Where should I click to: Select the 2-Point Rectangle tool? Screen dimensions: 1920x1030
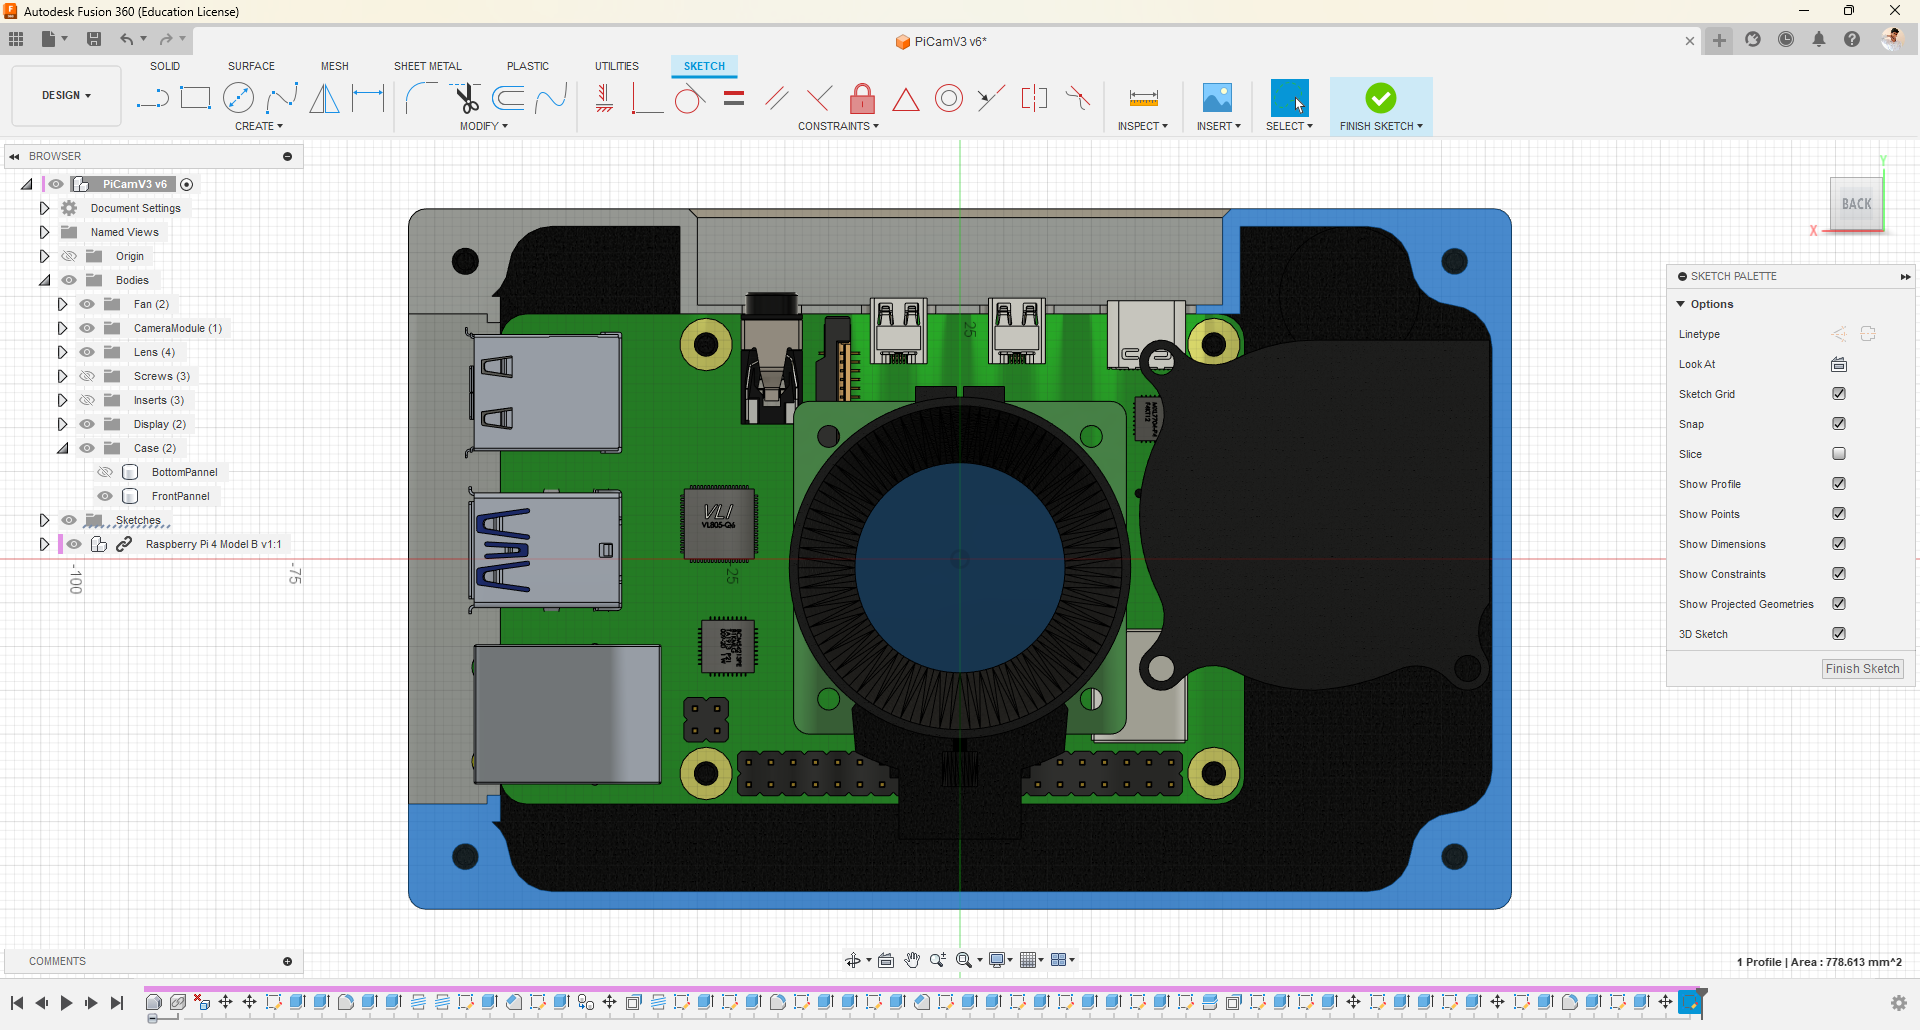click(x=195, y=98)
